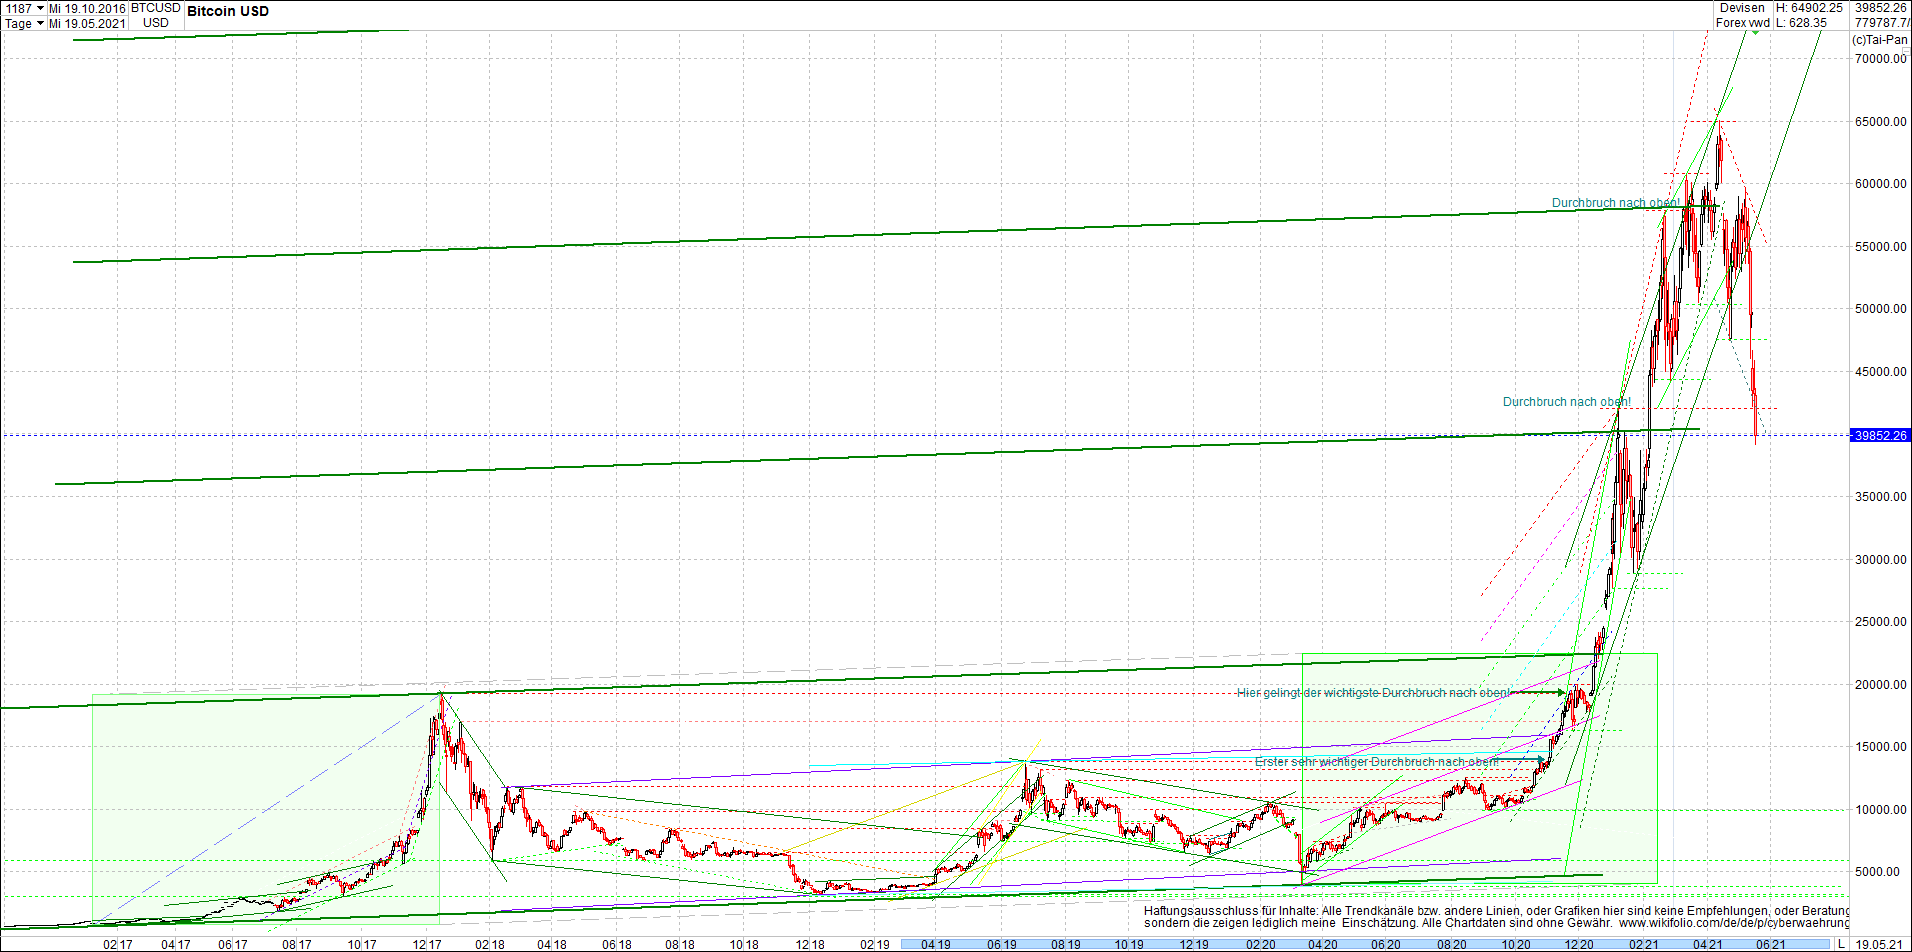Click the lower 'Durchbruch nach oben!' annotation near 42500

(x=1567, y=402)
